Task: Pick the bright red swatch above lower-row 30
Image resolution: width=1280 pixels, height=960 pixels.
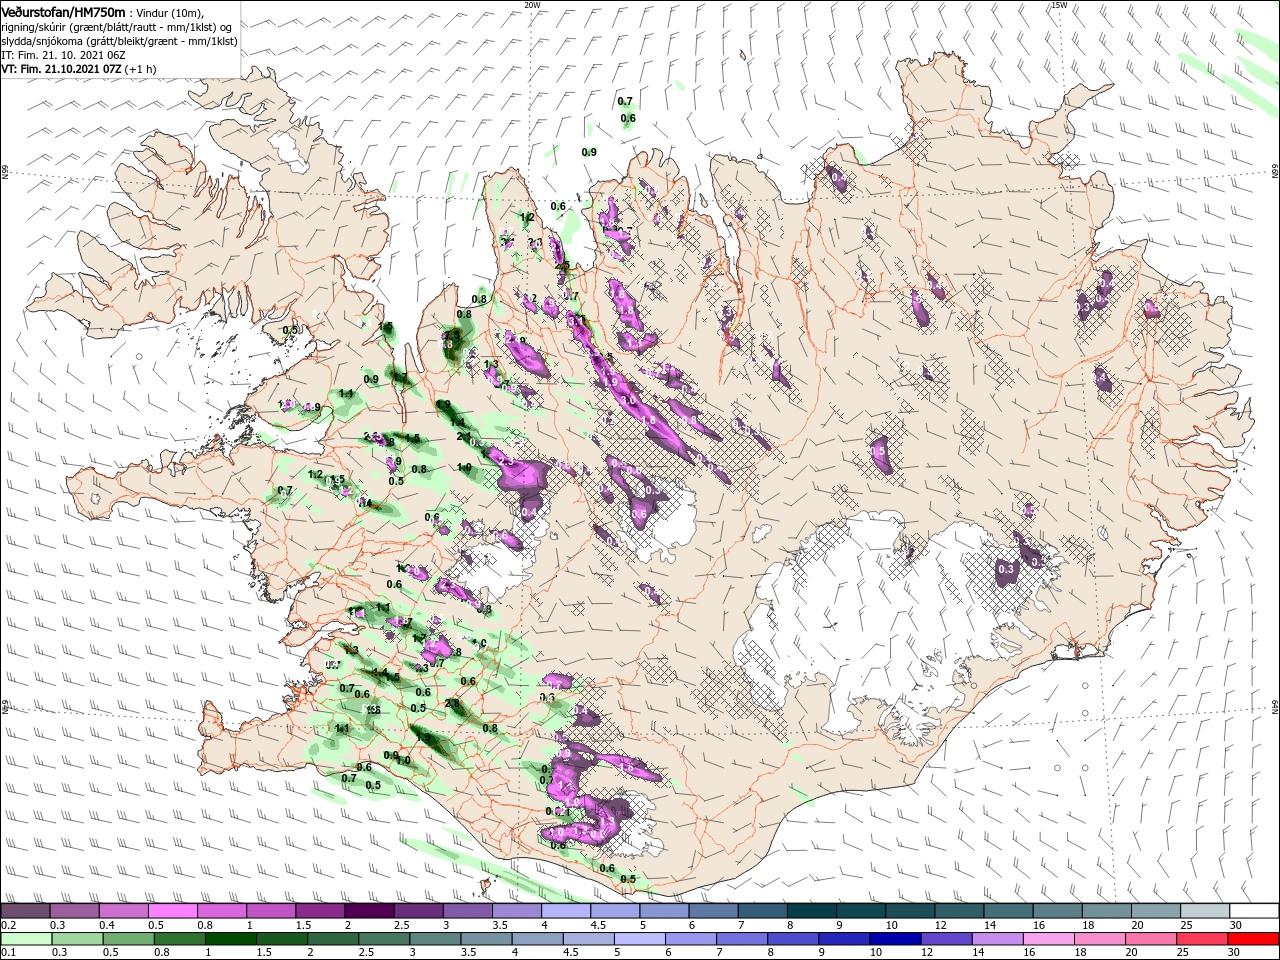Action: click(x=1254, y=939)
